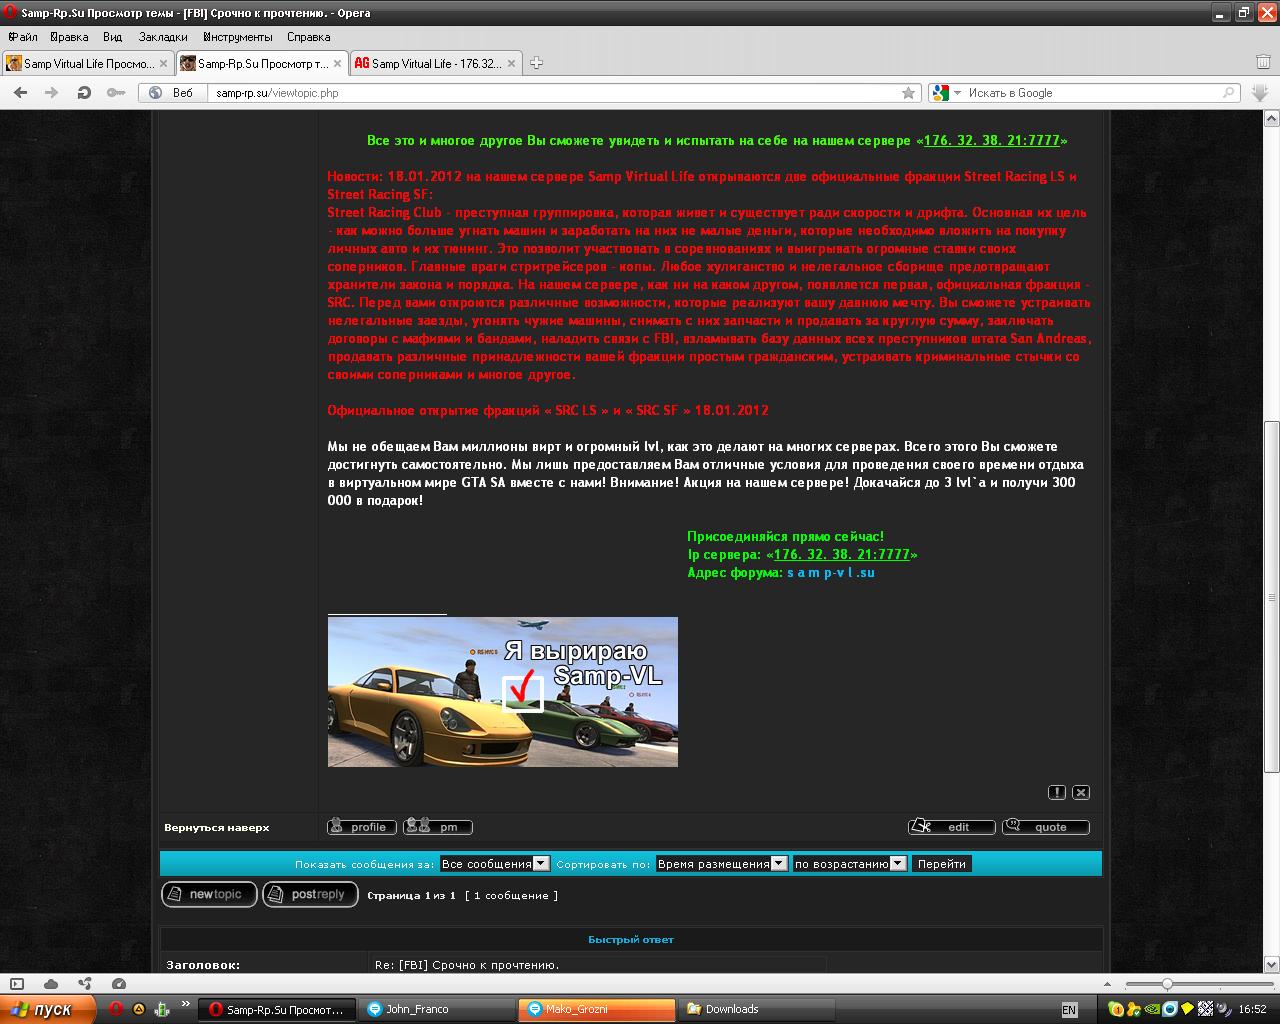
Task: Click the Перейти button
Action: coord(942,863)
